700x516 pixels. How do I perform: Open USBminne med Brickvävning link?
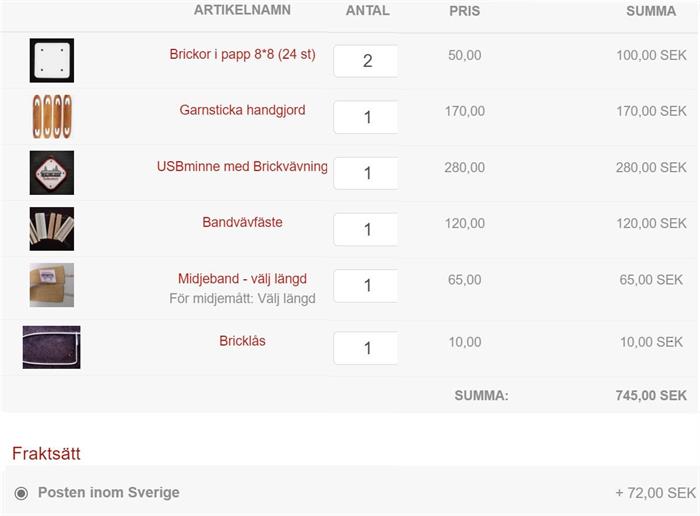pyautogui.click(x=242, y=166)
